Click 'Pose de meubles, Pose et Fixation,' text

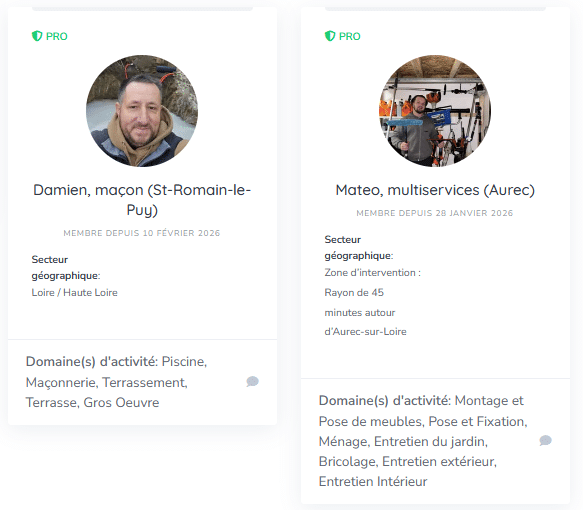click(x=423, y=422)
